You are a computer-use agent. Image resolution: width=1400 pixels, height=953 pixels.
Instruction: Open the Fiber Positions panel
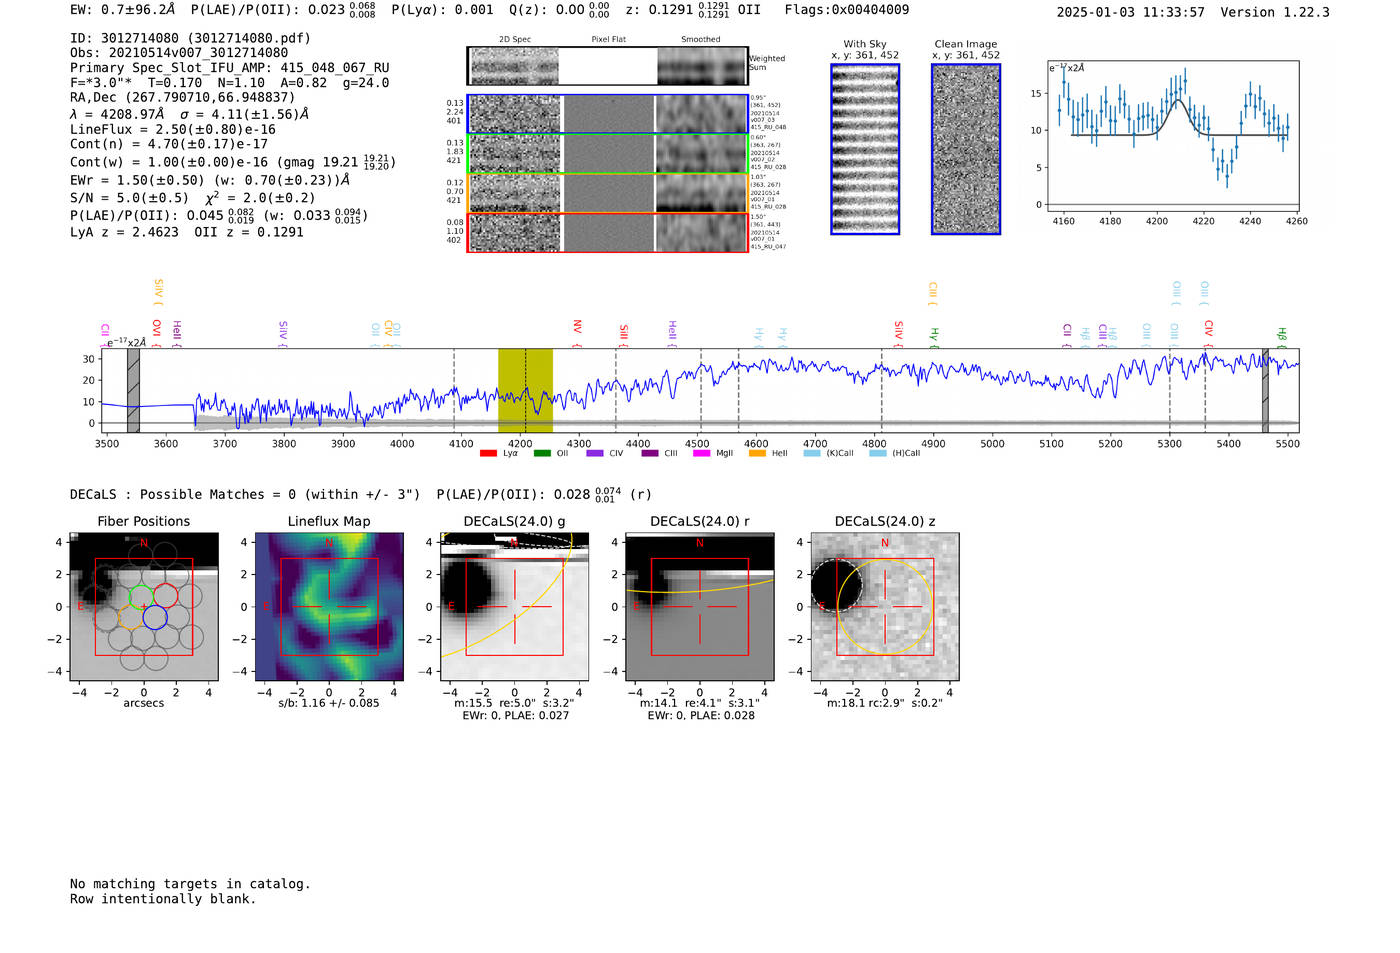tap(144, 606)
